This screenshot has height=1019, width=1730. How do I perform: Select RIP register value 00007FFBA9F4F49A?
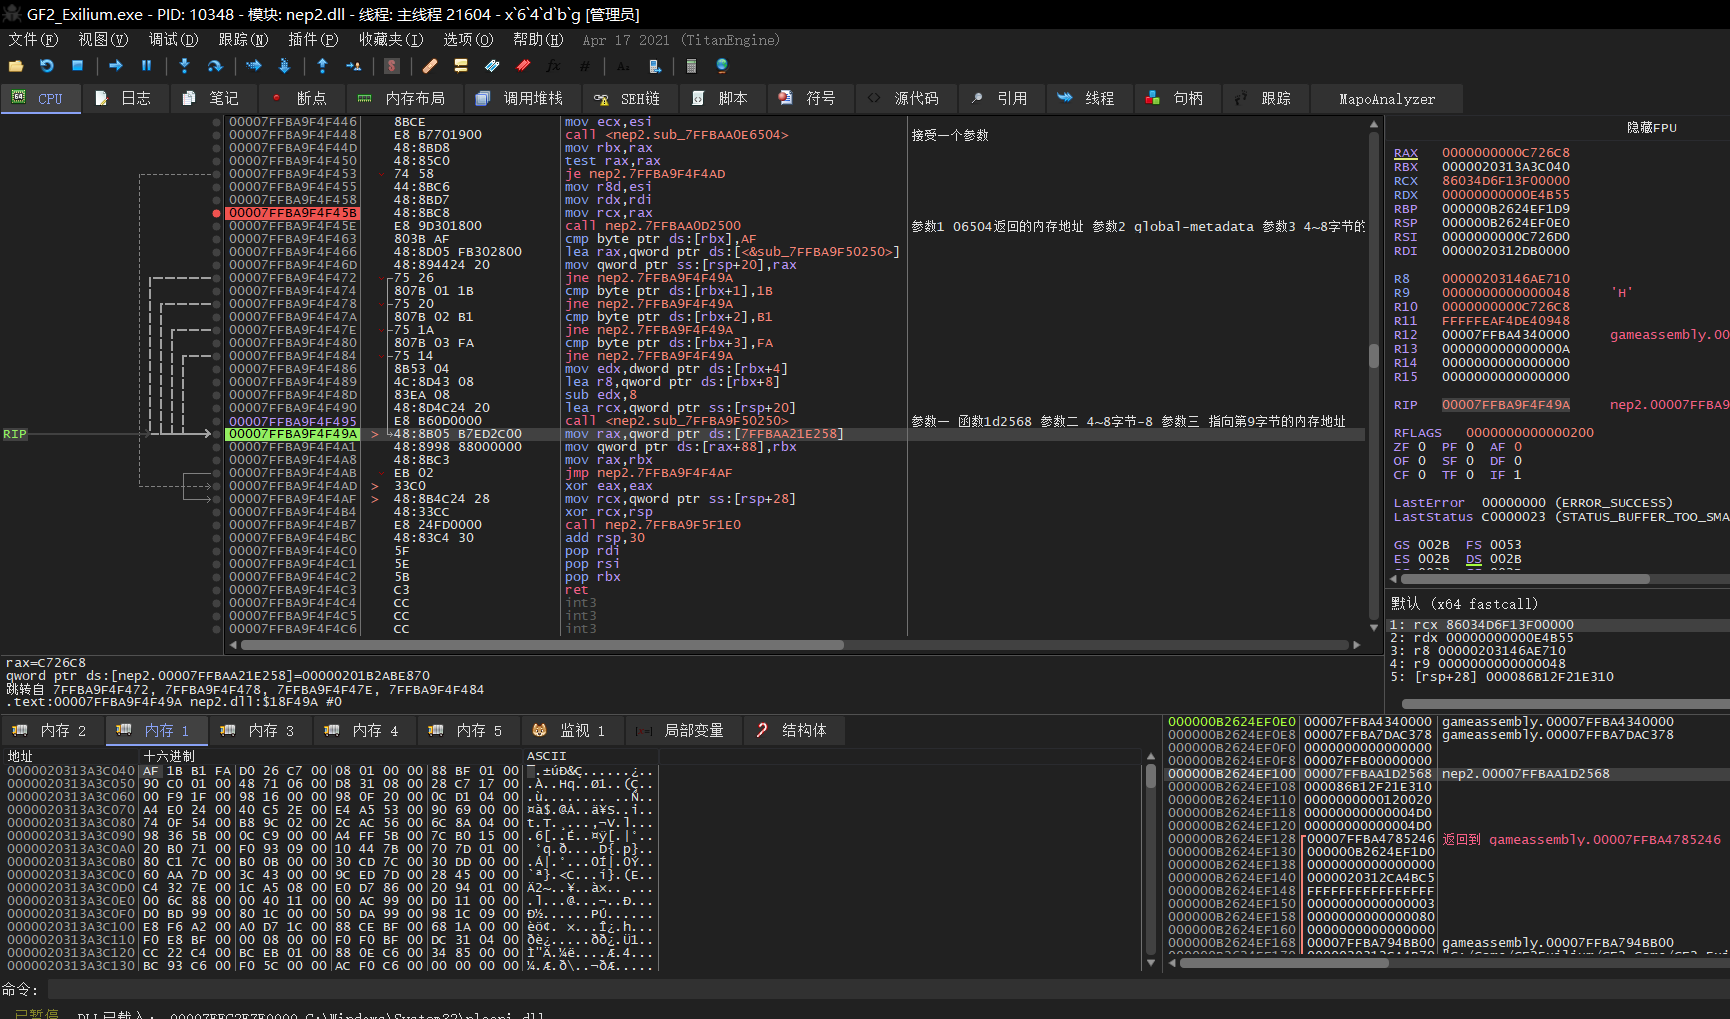[1505, 405]
